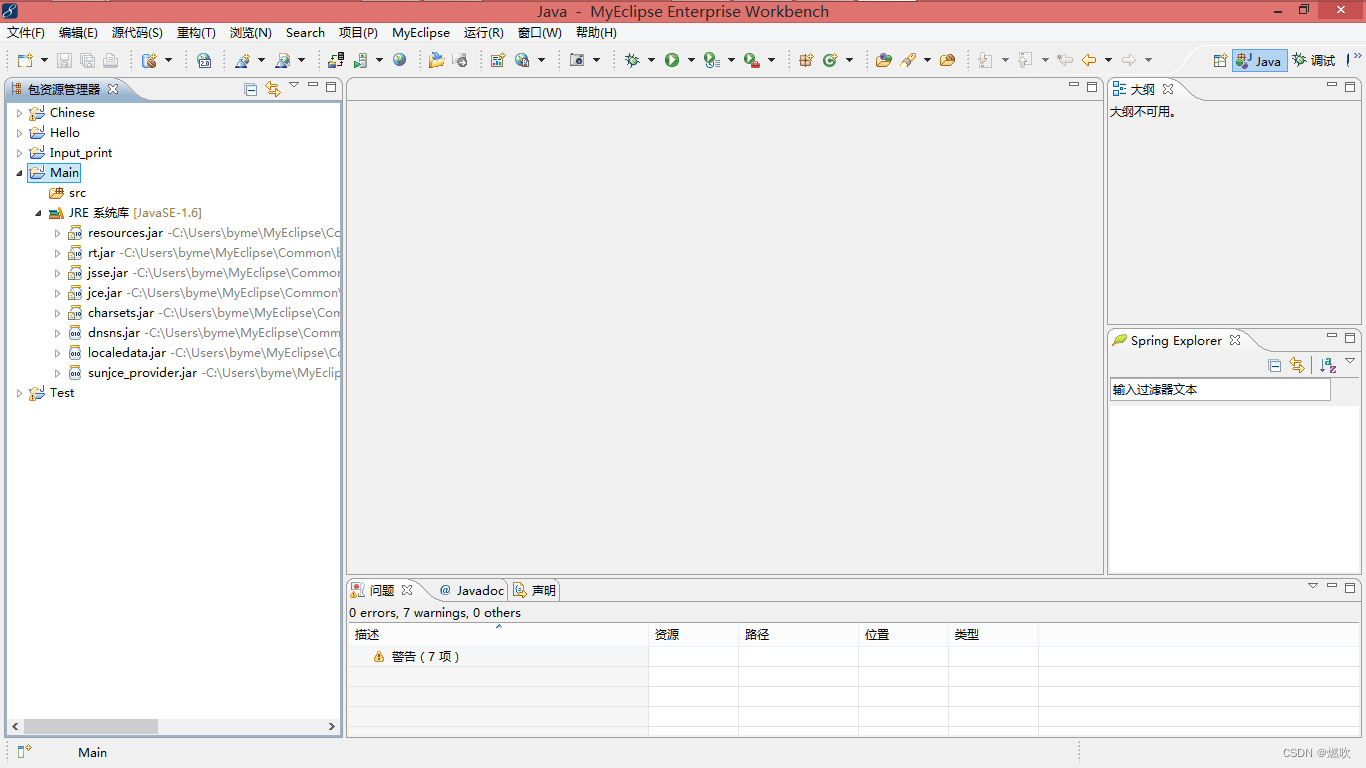Click the 类型 column header
This screenshot has width=1366, height=768.
coord(993,635)
